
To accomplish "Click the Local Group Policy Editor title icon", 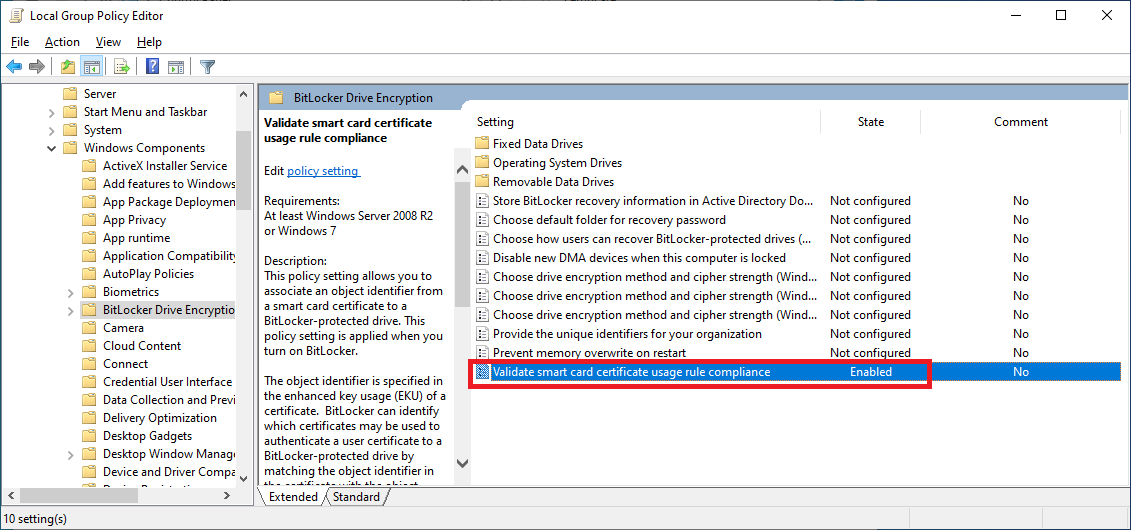I will tap(15, 15).
